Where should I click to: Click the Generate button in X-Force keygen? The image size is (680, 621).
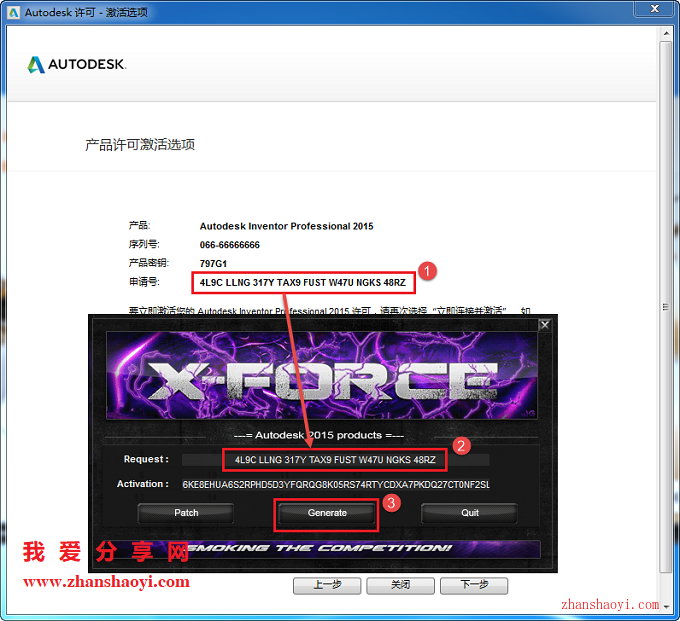coord(327,513)
